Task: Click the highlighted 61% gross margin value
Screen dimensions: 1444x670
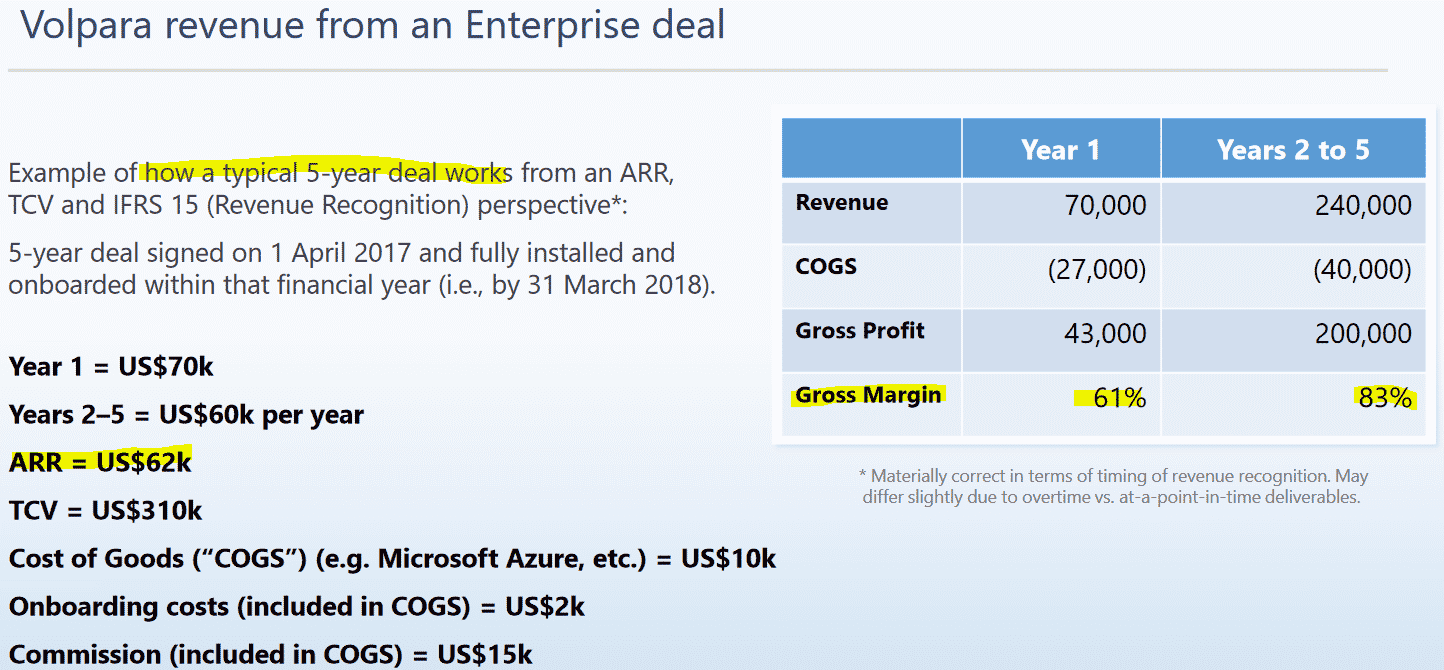Action: (1118, 398)
